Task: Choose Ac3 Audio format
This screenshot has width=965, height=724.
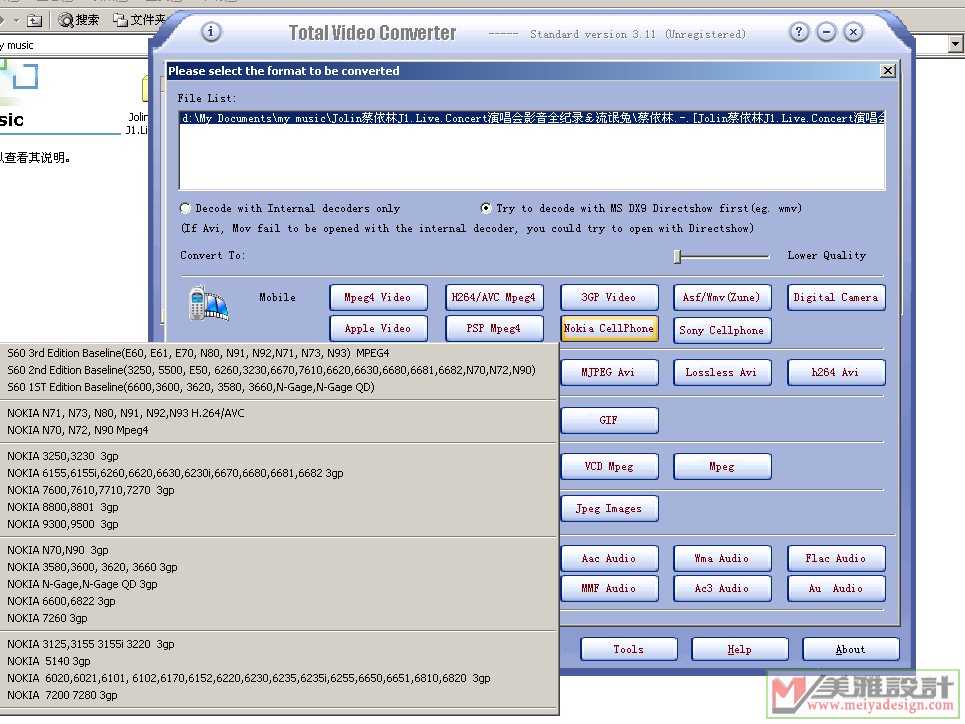Action: 722,589
